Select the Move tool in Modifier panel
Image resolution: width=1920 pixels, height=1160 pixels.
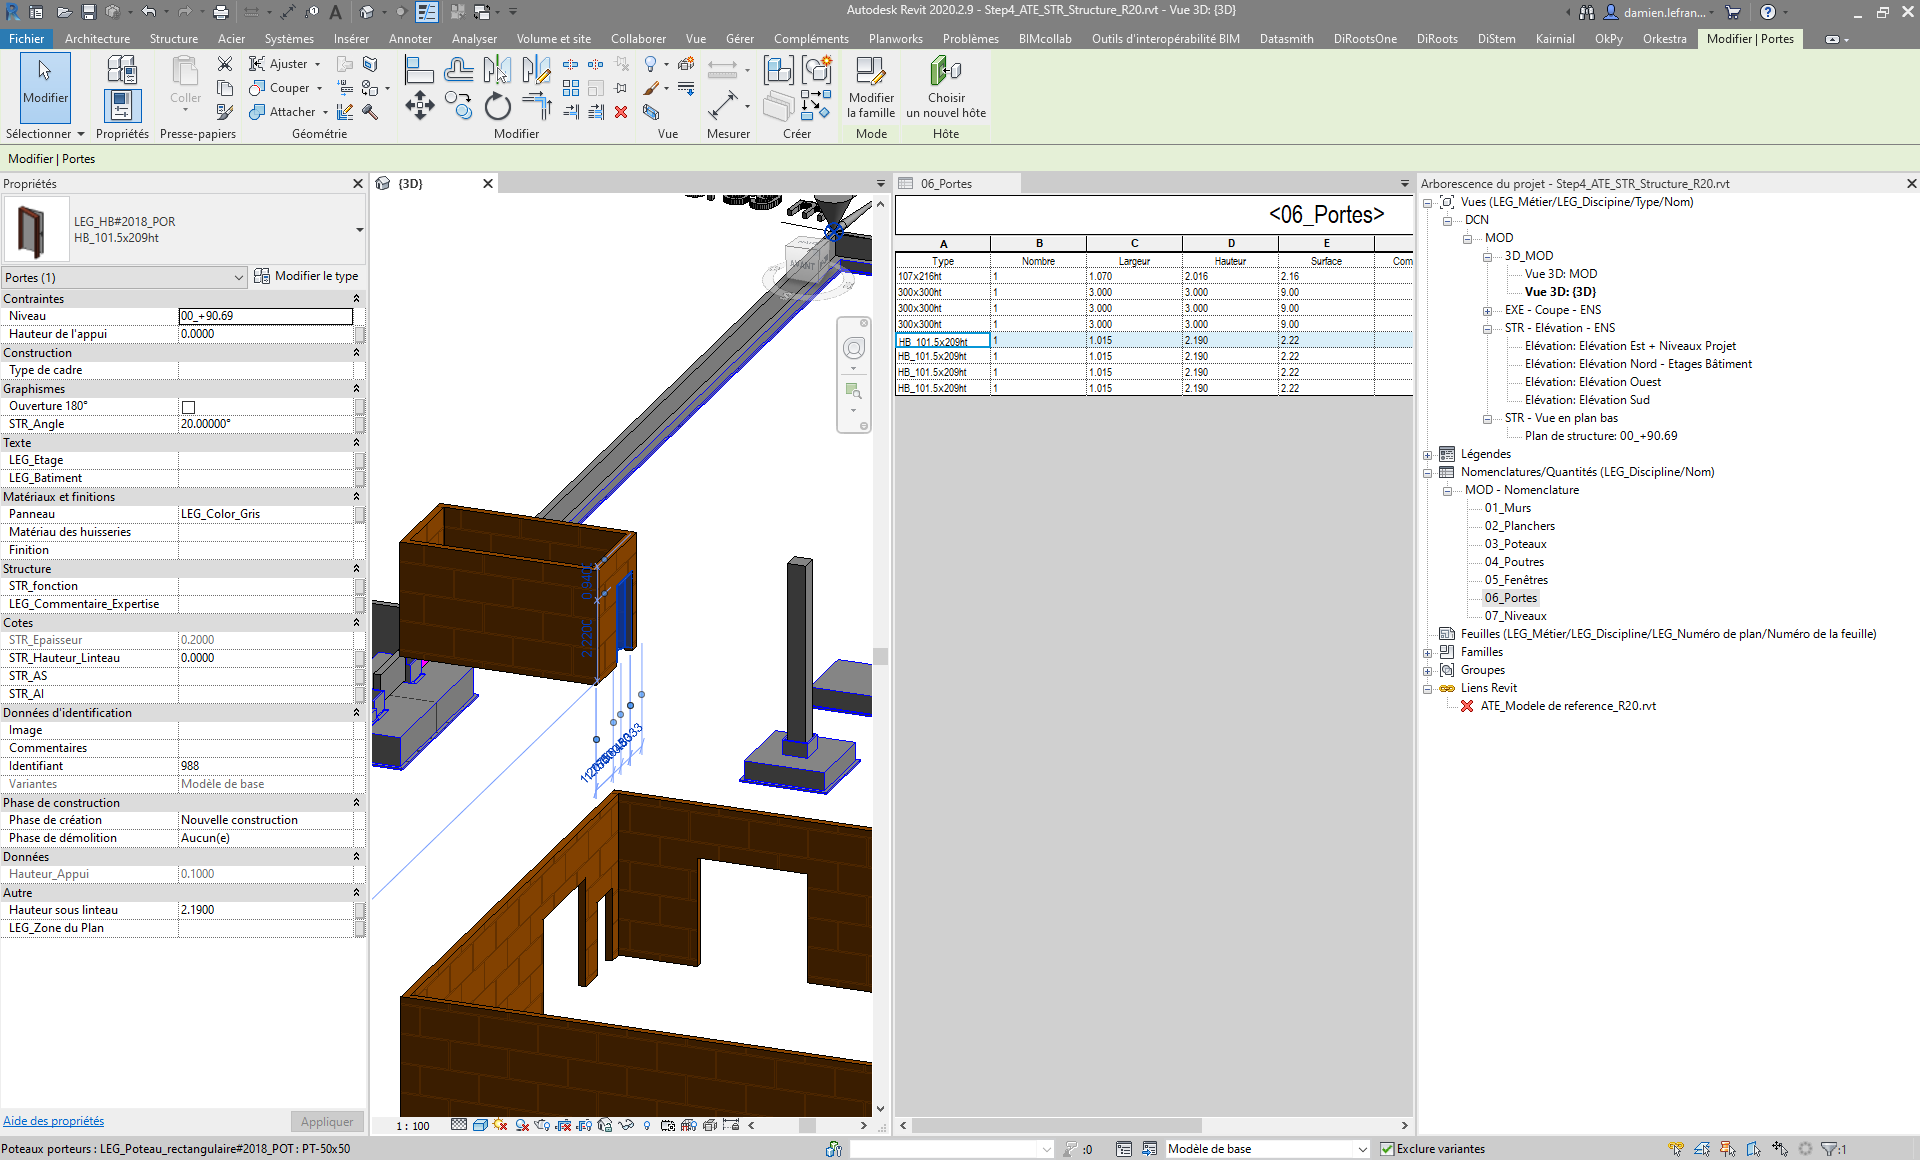[x=419, y=105]
